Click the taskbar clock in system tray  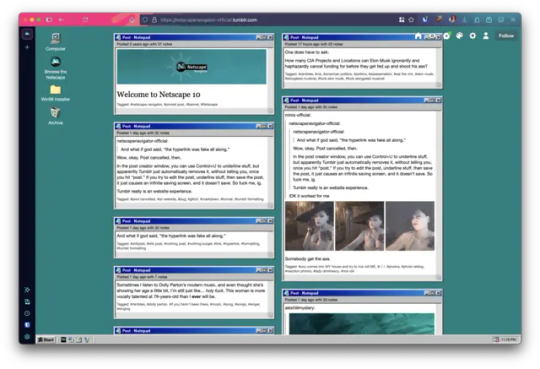tap(508, 340)
